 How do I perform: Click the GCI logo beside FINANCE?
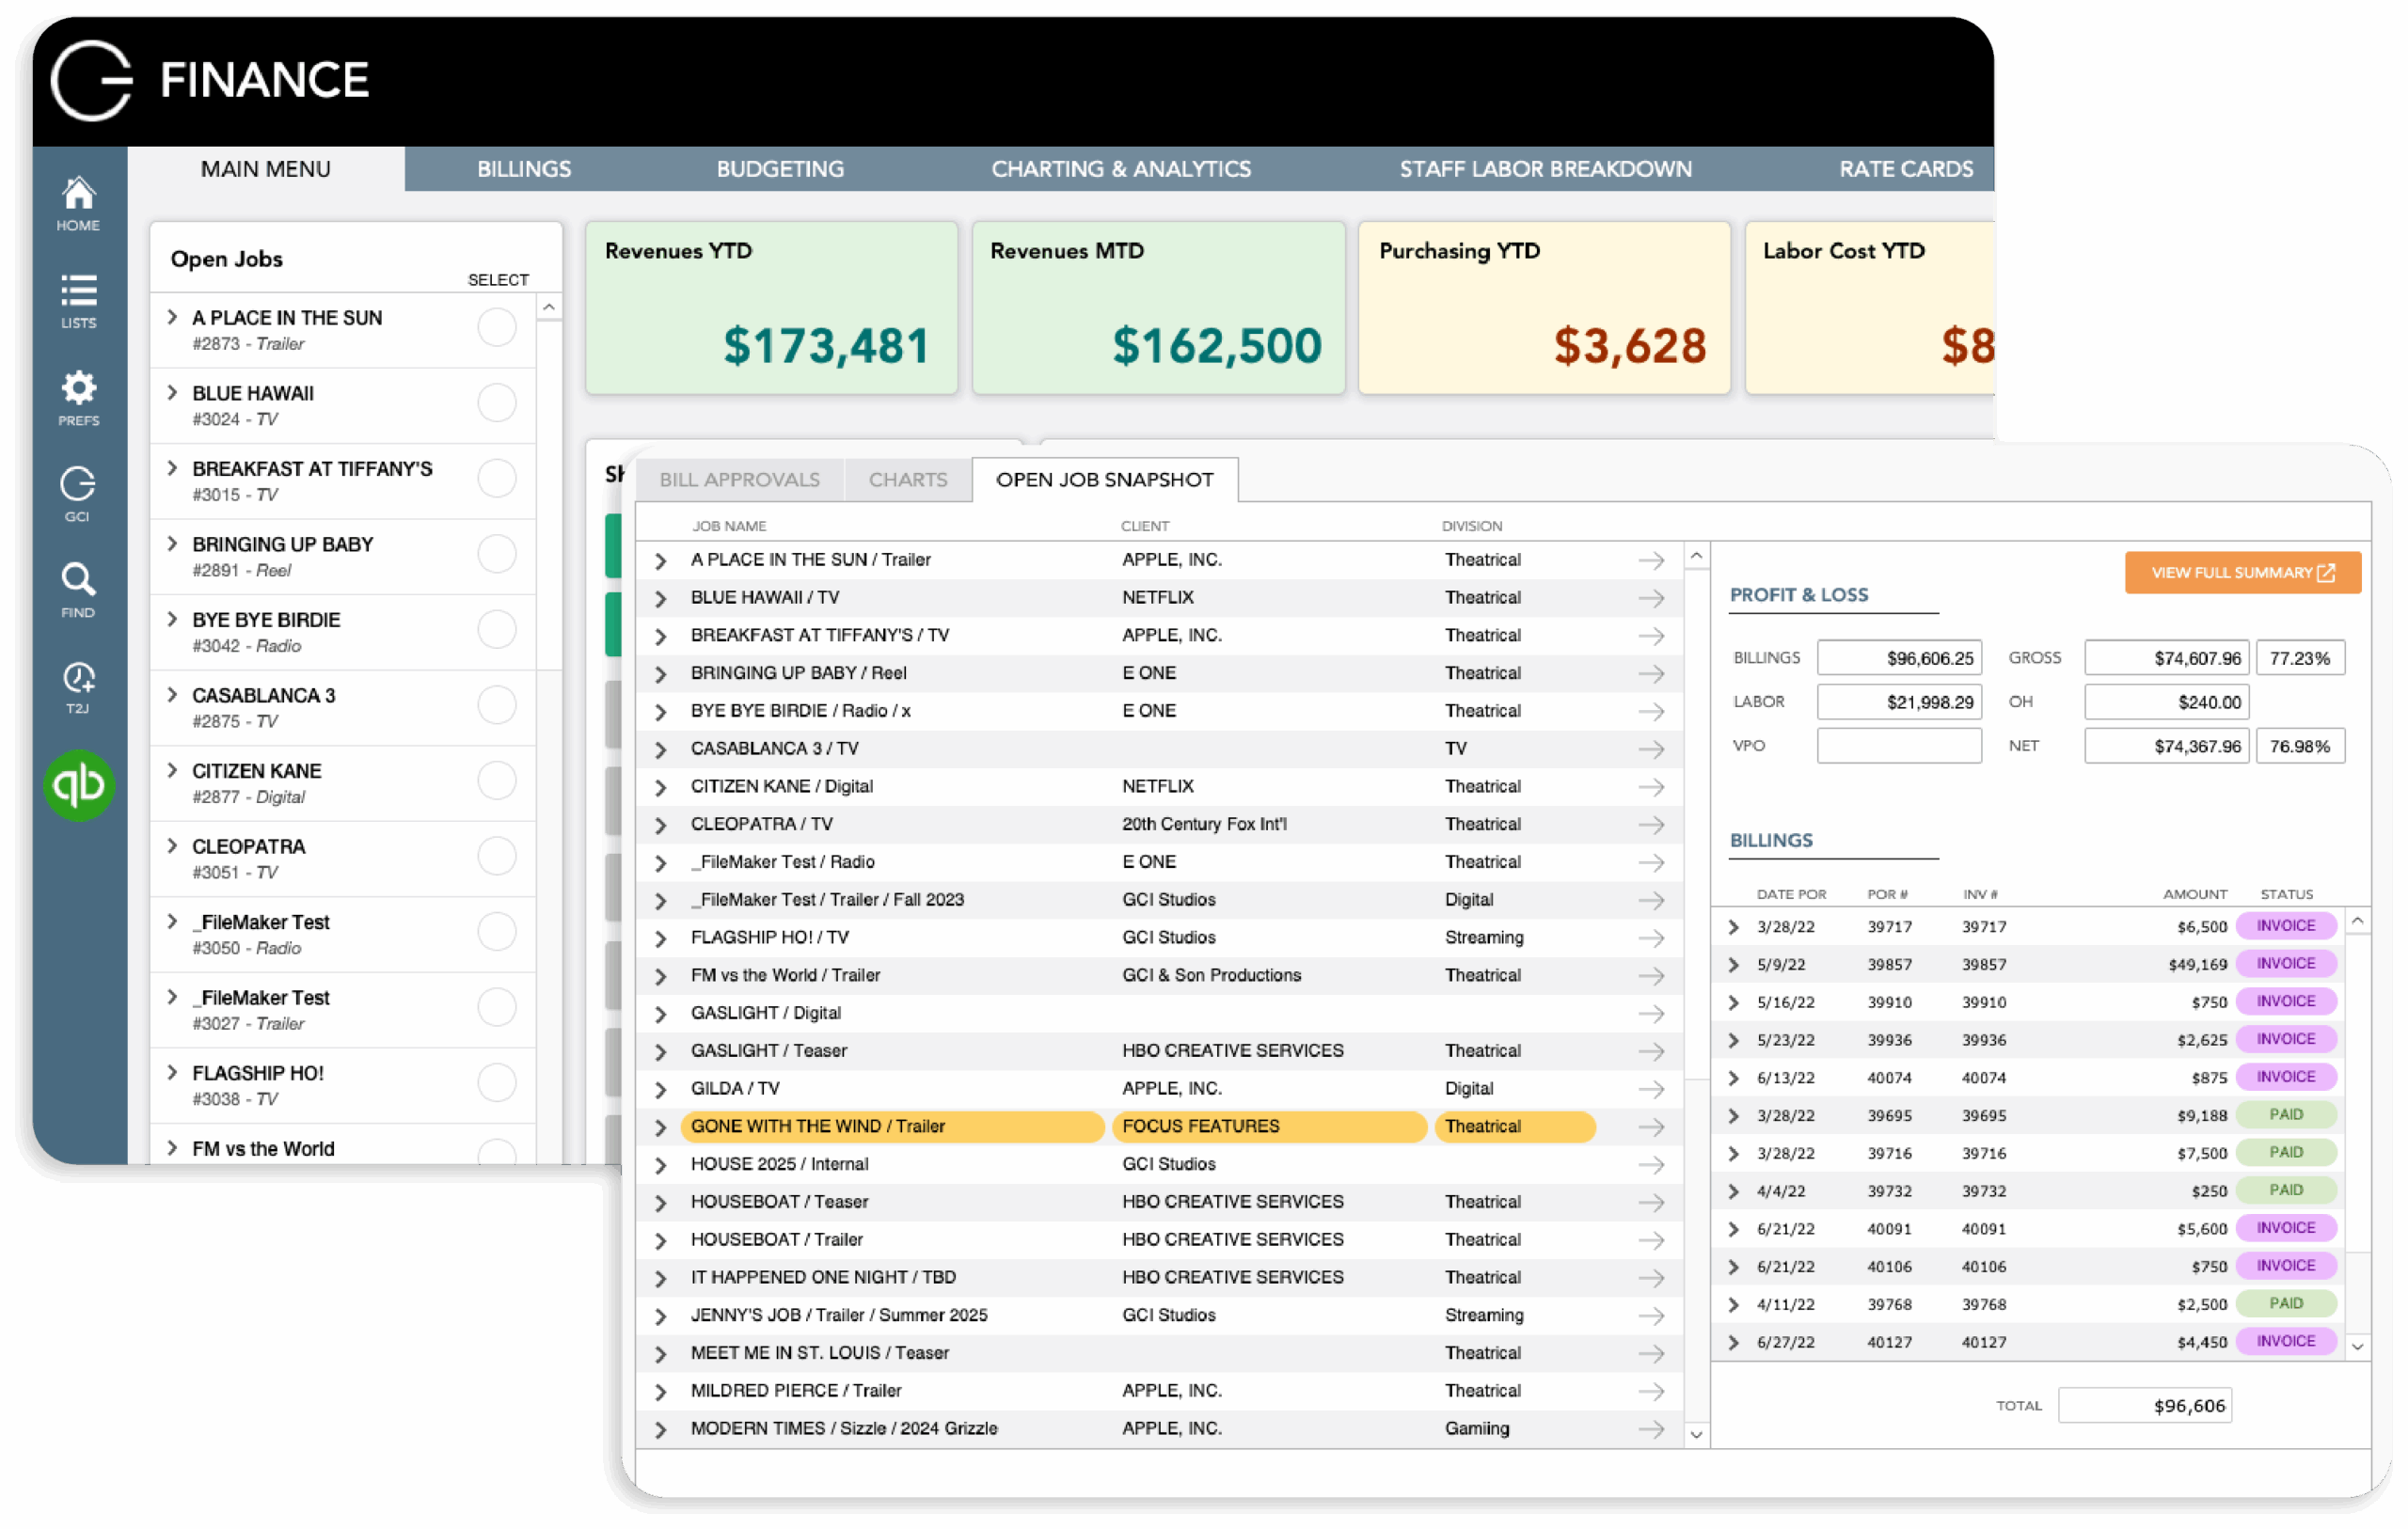(x=91, y=80)
